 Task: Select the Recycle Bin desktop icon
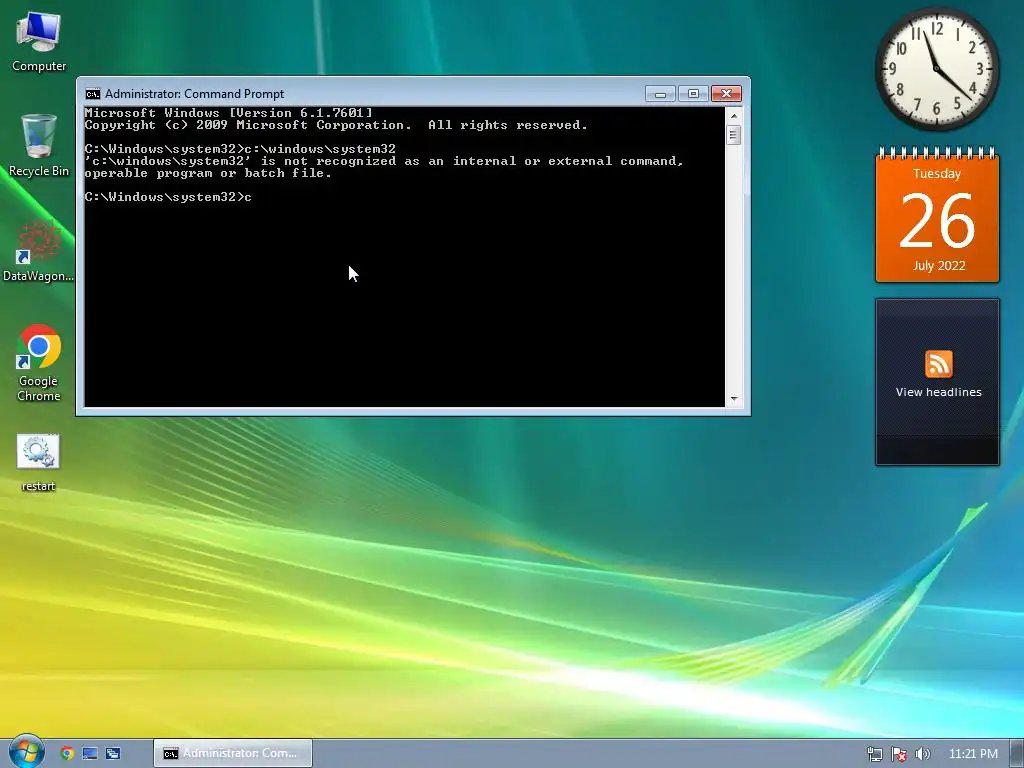[x=39, y=146]
